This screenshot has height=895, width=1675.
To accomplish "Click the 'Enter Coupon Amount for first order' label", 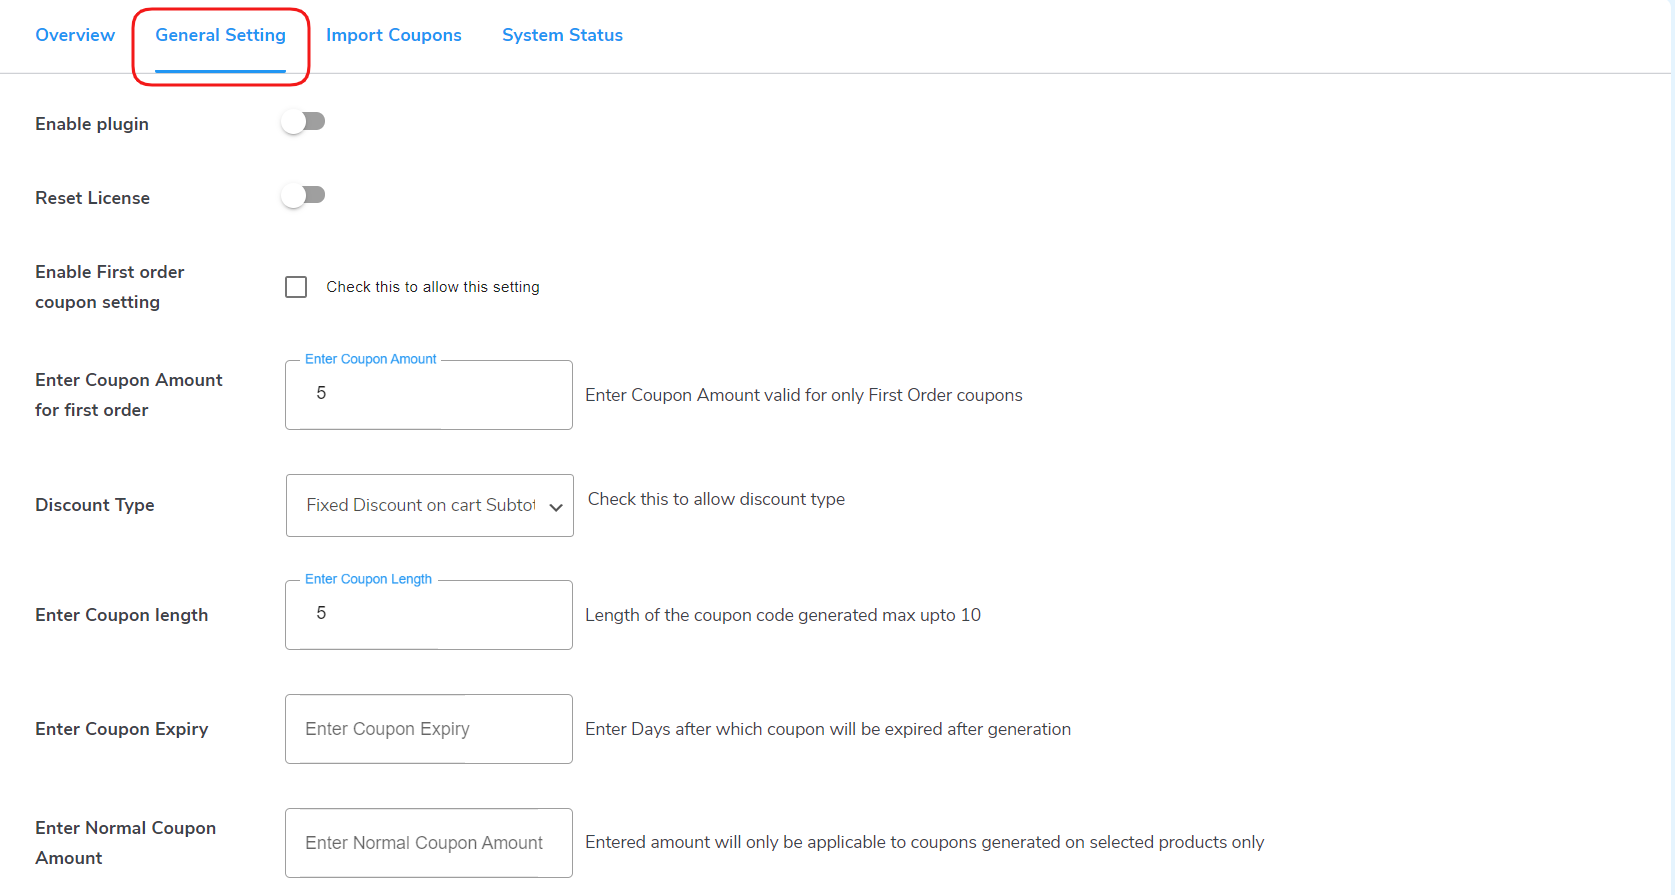I will (129, 395).
